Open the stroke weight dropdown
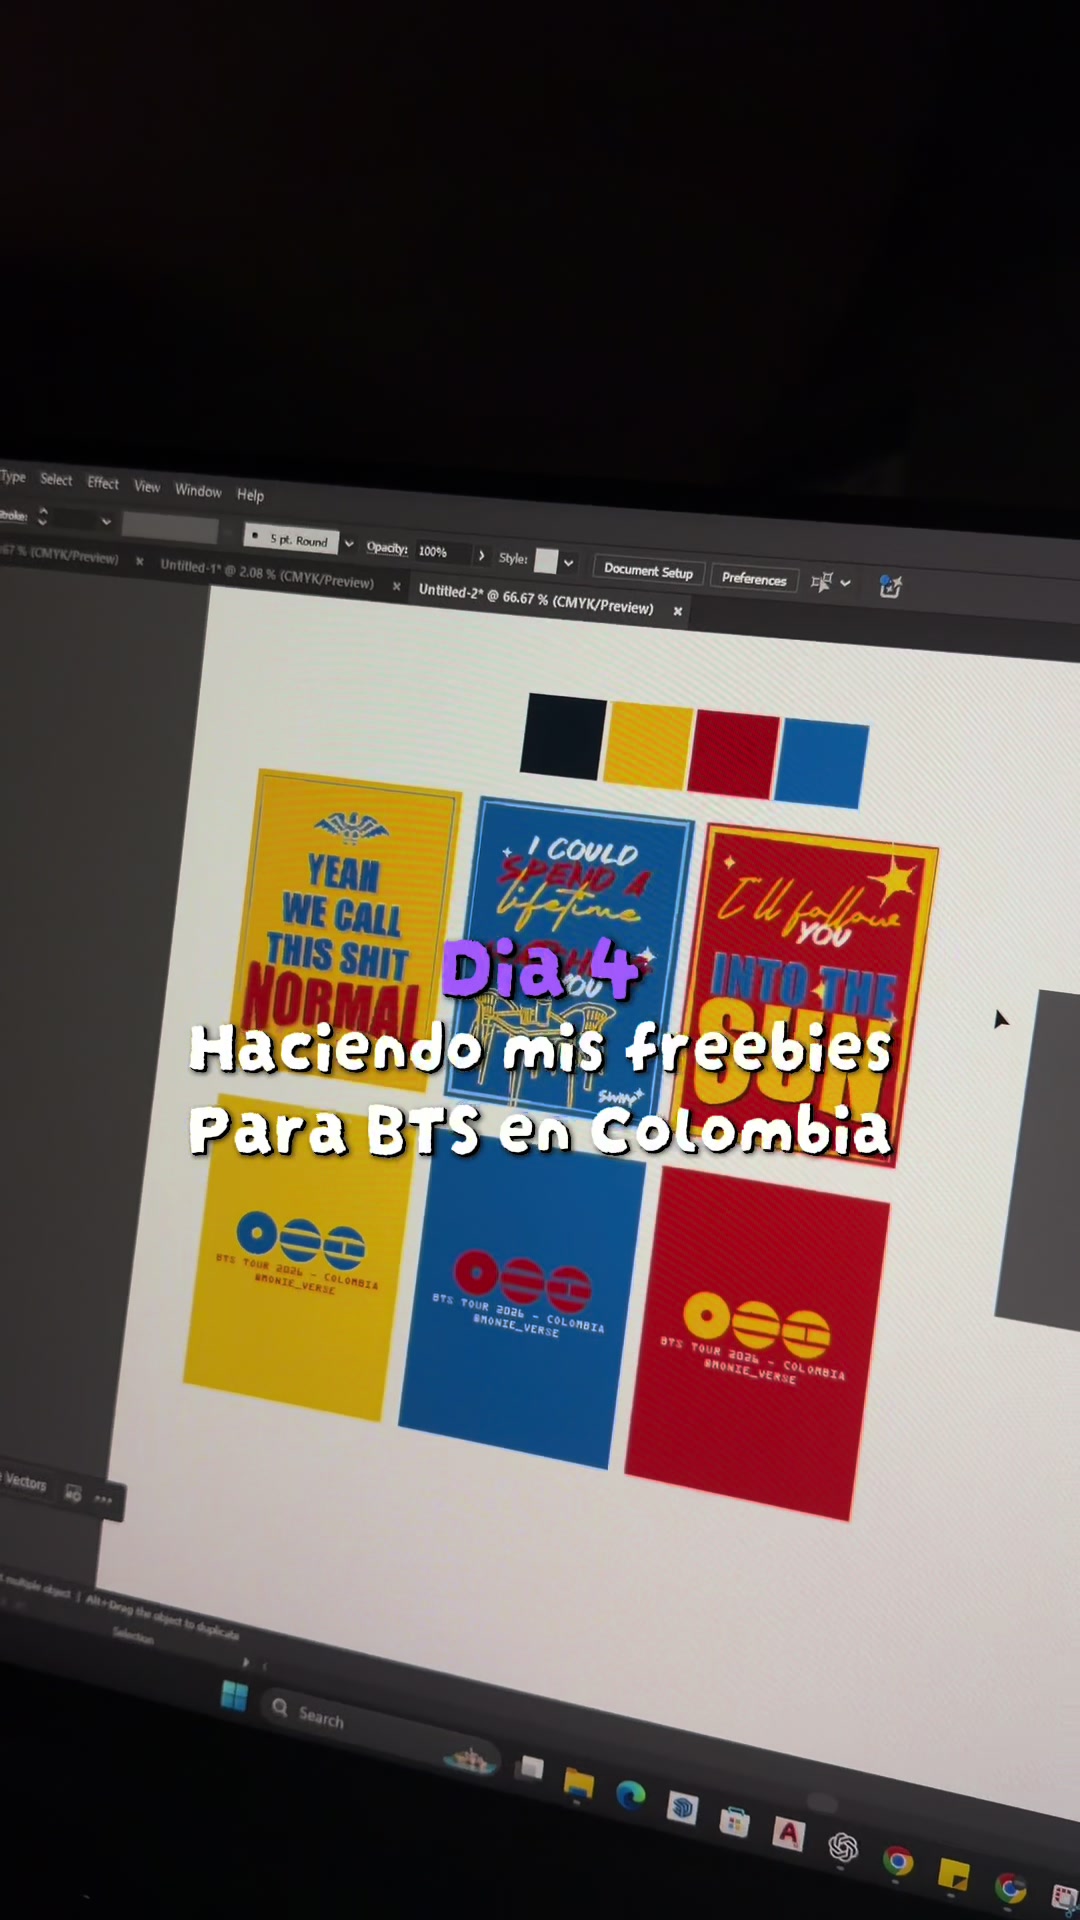 click(x=106, y=521)
